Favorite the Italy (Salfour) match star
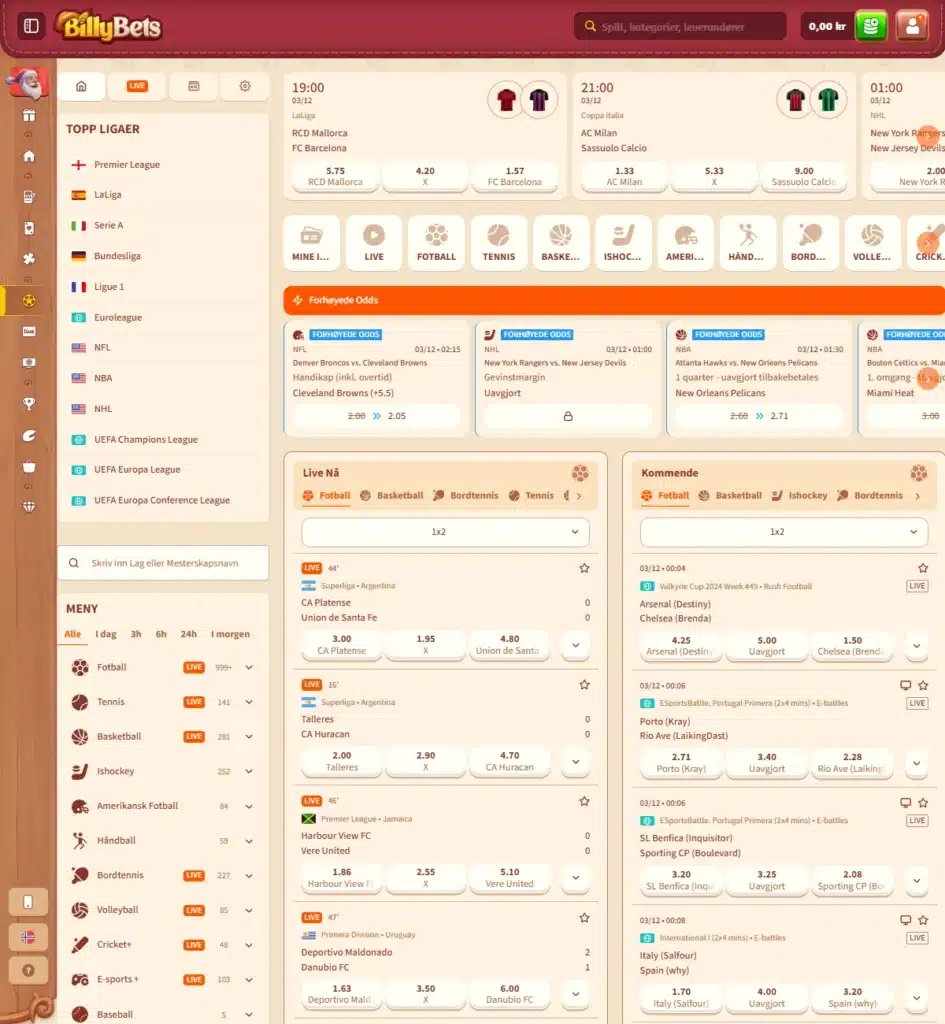The image size is (945, 1024). click(x=923, y=920)
